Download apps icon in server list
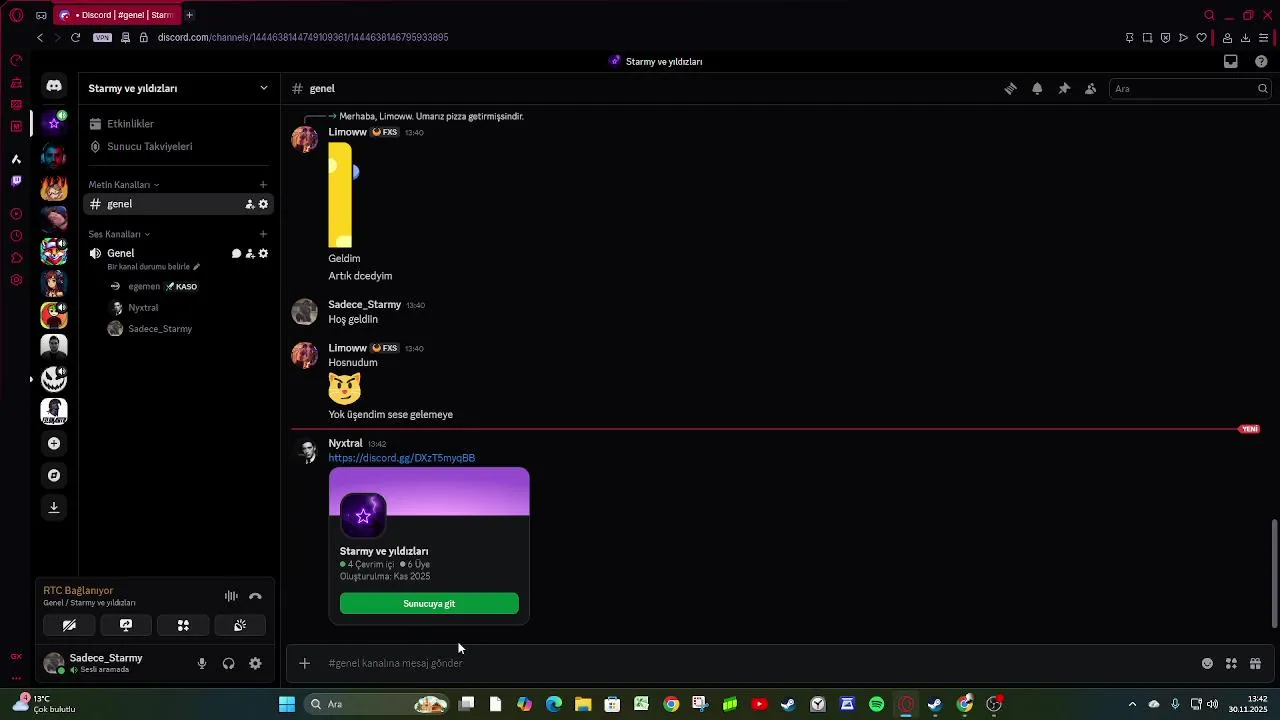1280x720 pixels. 54,507
